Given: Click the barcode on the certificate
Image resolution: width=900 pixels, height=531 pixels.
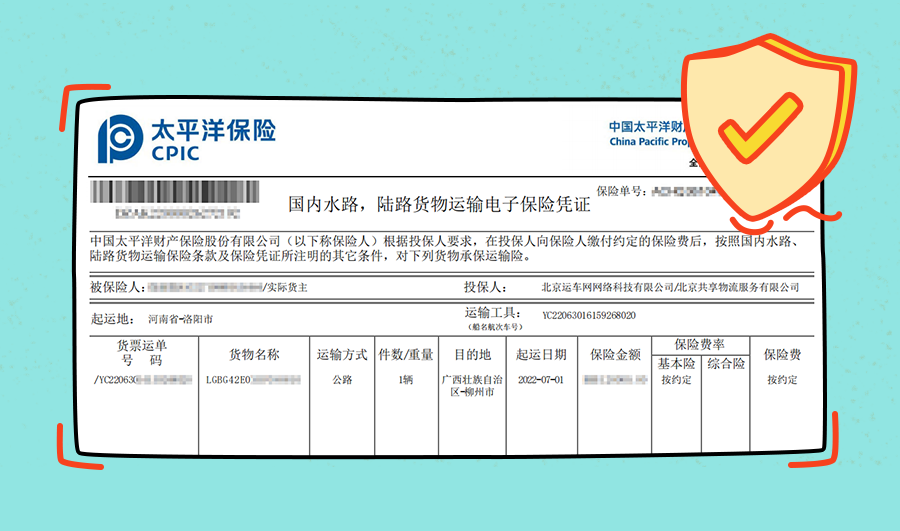Looking at the screenshot, I should [x=174, y=192].
